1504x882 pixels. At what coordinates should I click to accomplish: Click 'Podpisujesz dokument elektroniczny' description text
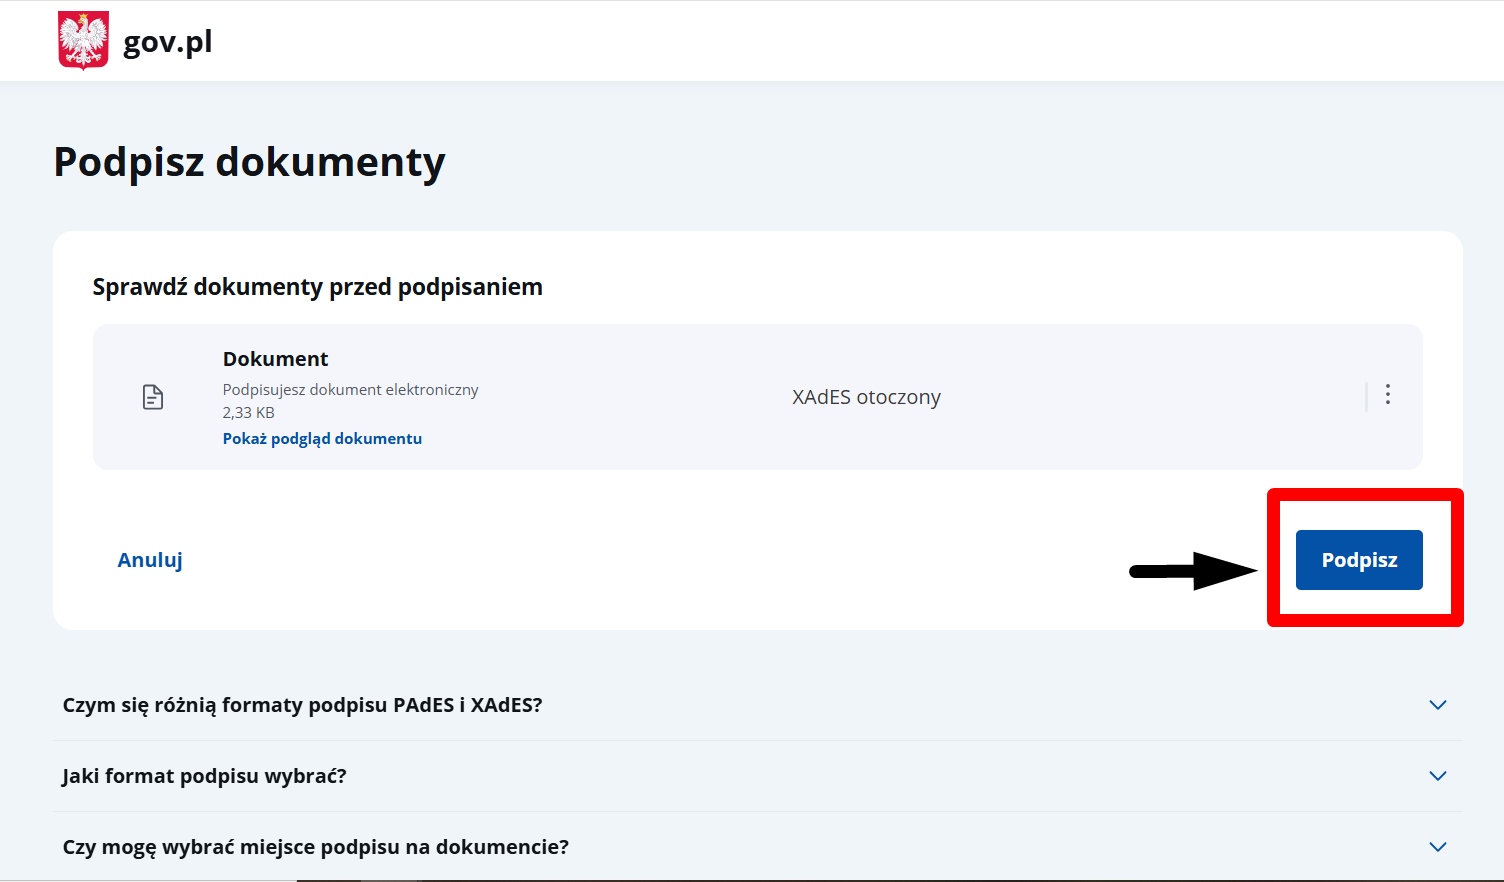pyautogui.click(x=350, y=390)
